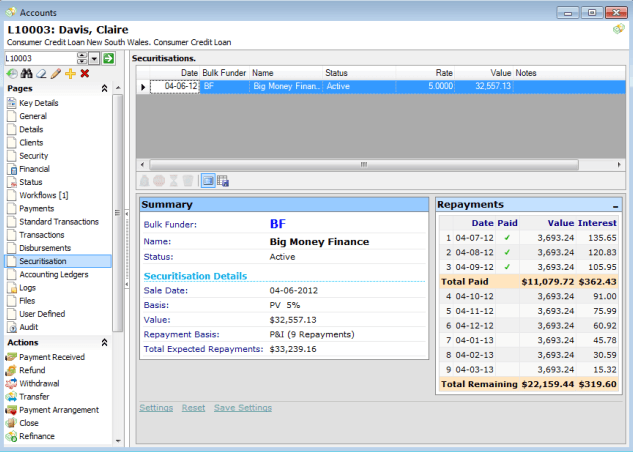Click the Refinance action icon
This screenshot has width=633, height=452.
(11, 436)
